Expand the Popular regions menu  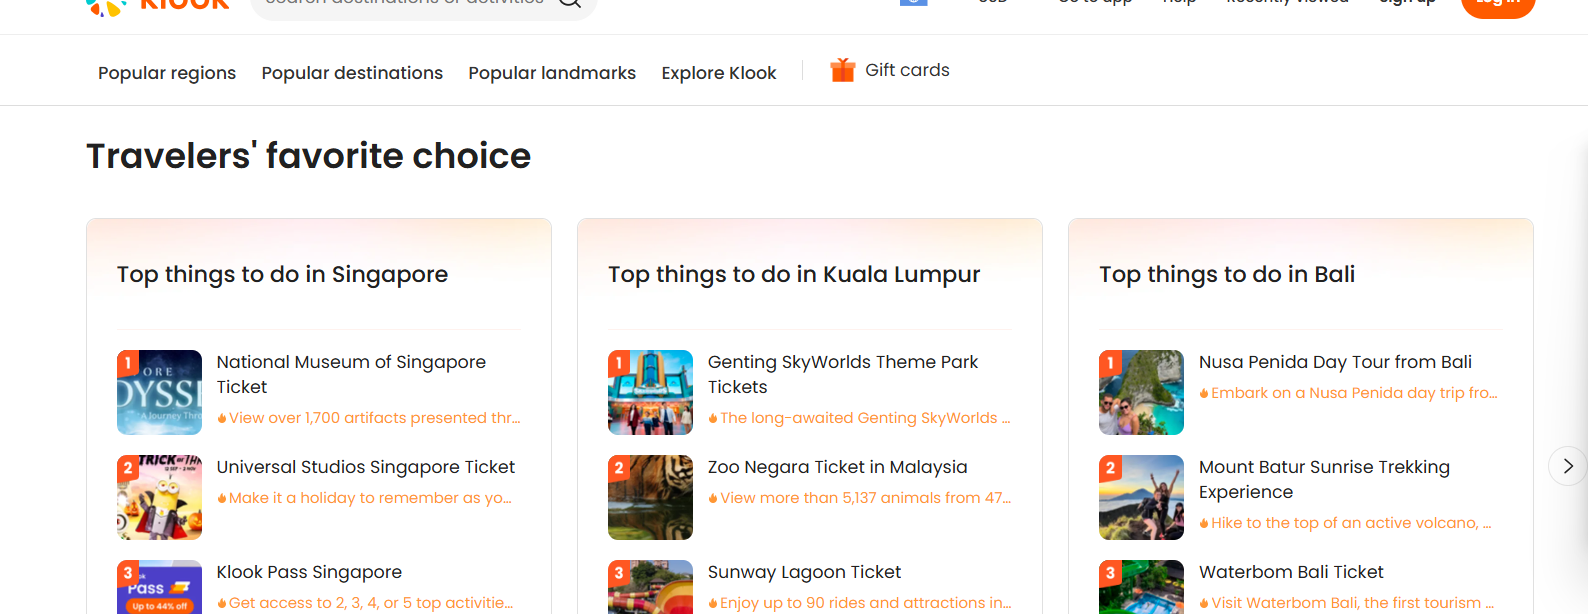167,73
